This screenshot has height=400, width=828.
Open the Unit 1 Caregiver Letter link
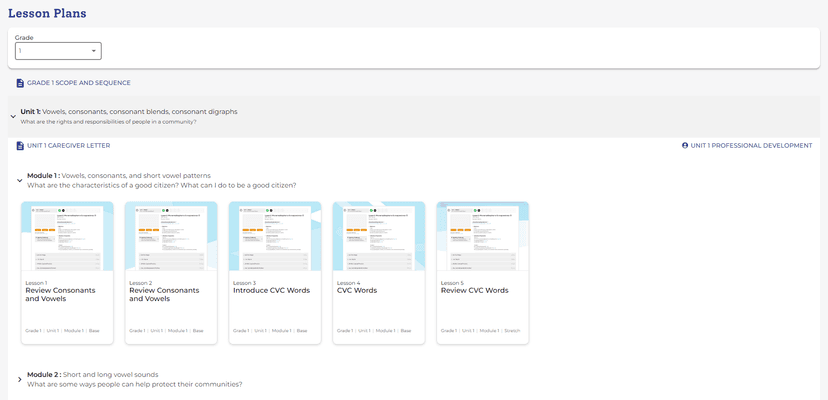68,146
